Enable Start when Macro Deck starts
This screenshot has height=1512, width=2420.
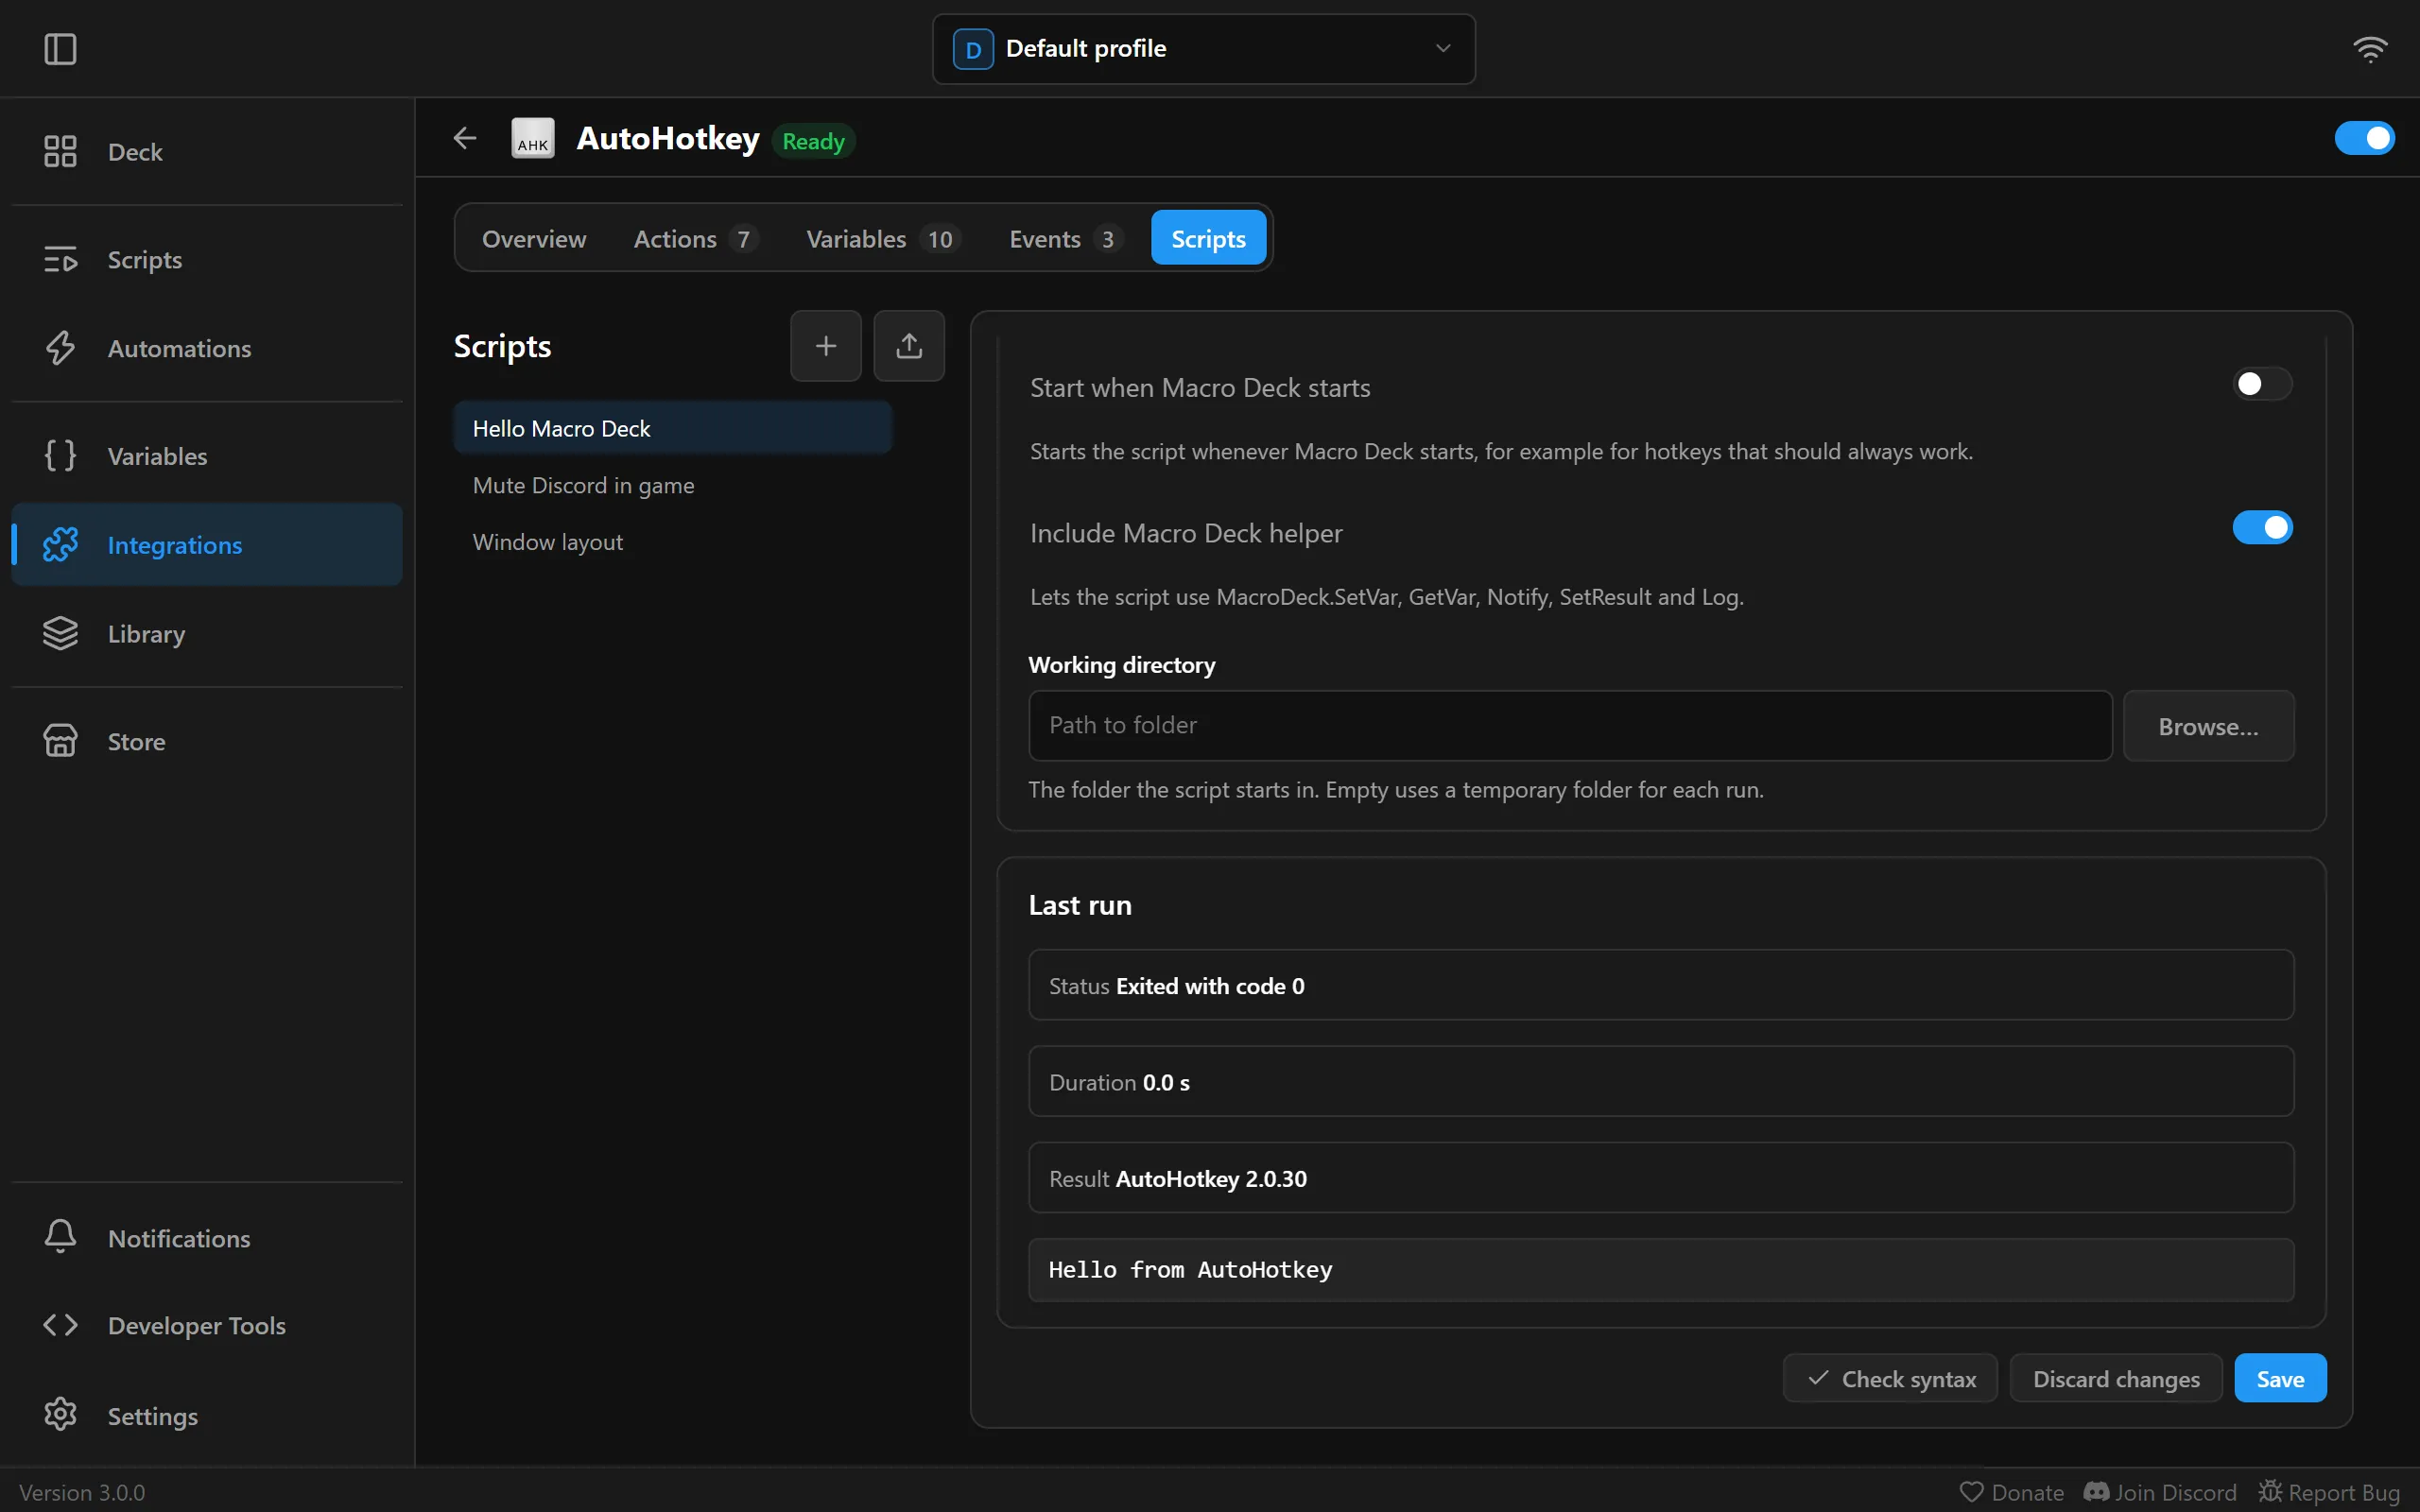(x=2262, y=384)
